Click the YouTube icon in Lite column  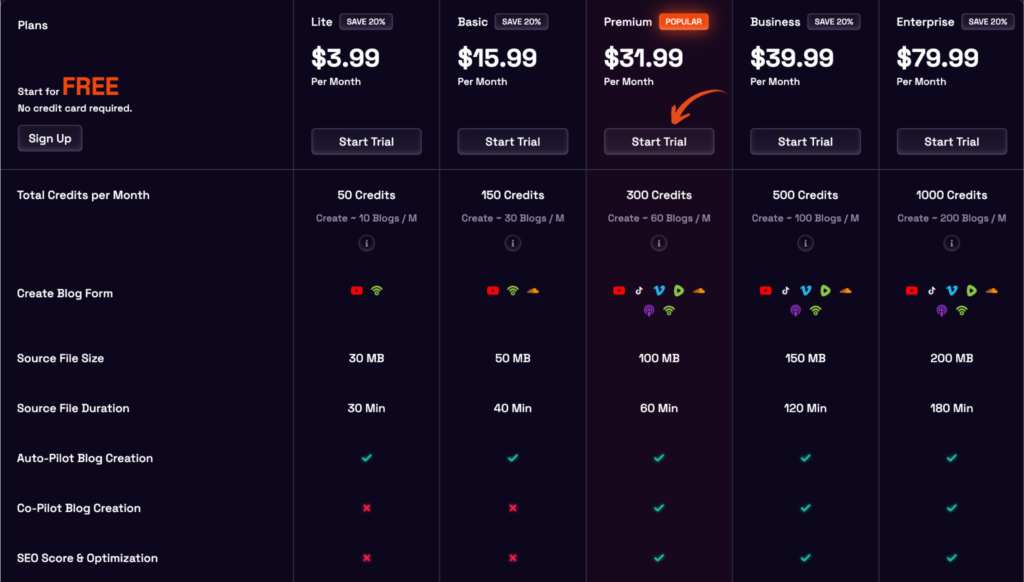pos(356,291)
